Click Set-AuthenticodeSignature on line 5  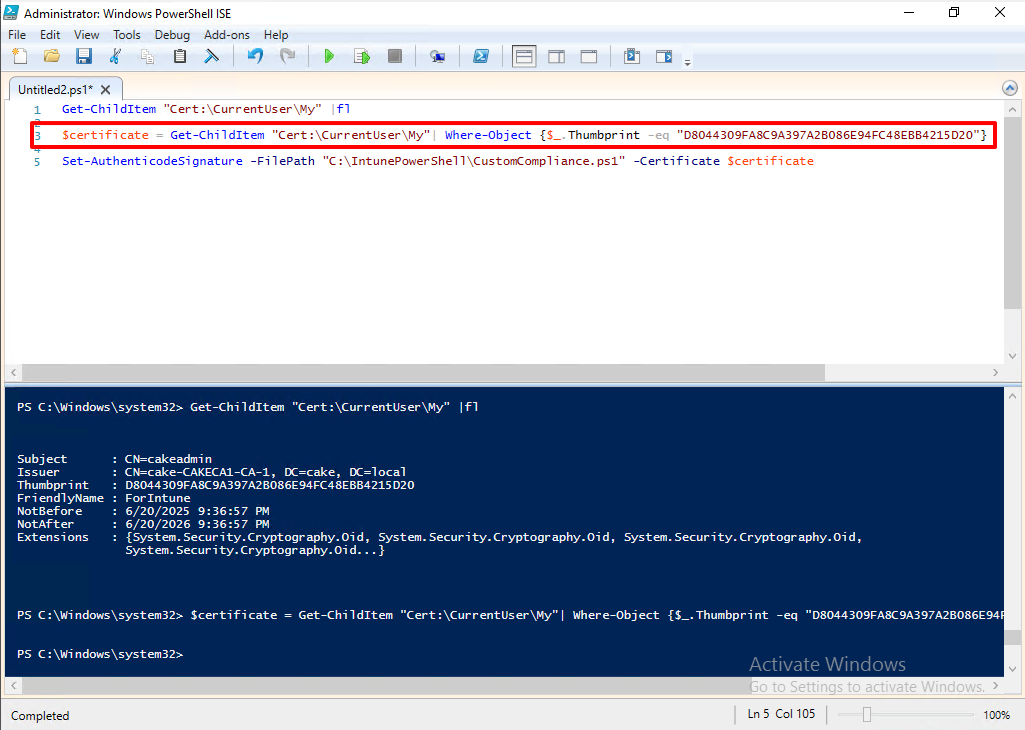(x=152, y=161)
